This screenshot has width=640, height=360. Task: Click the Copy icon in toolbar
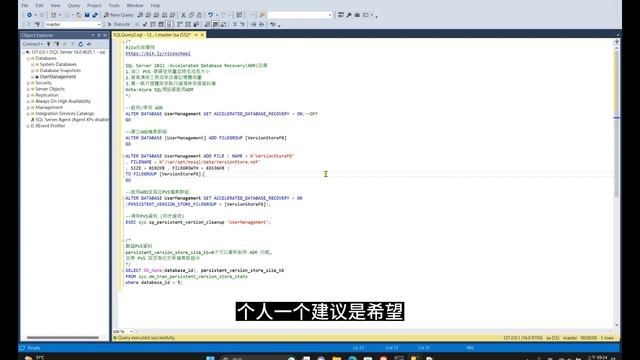click(191, 15)
